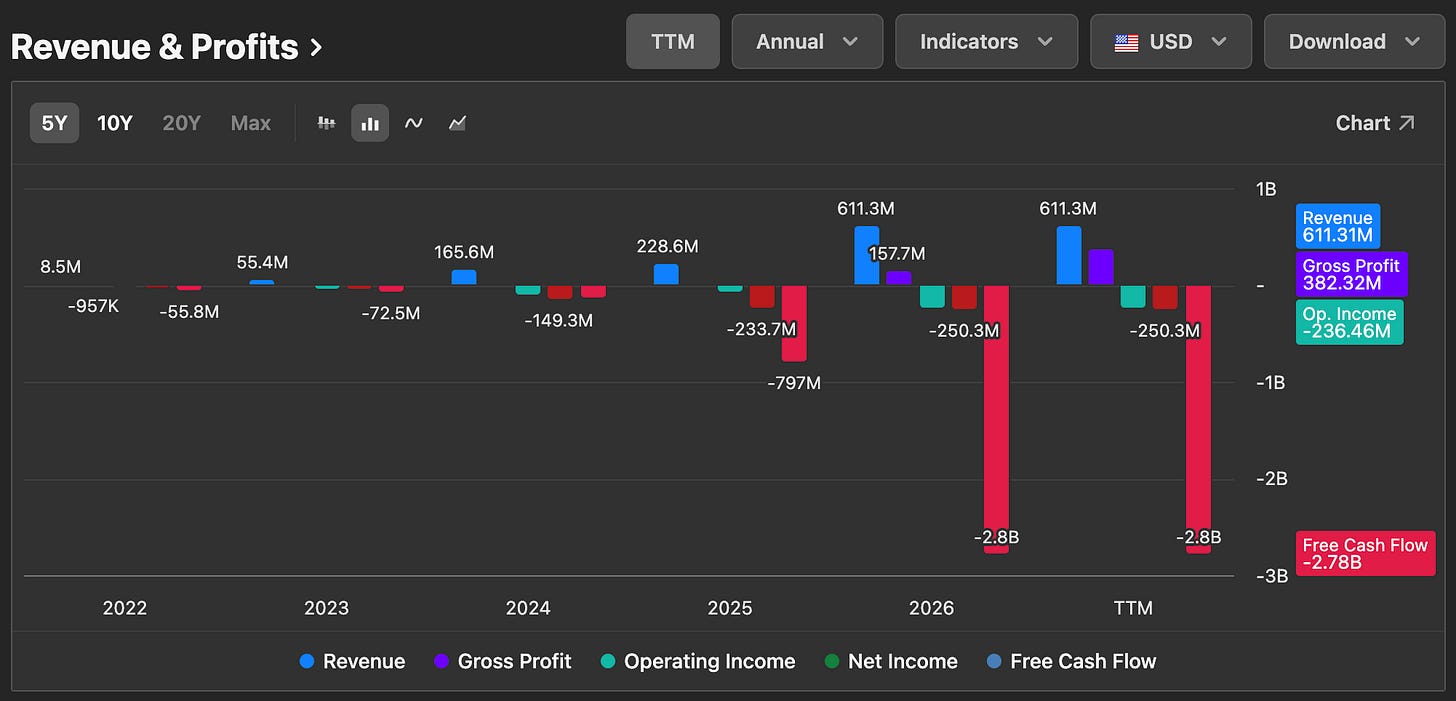
Task: Open the Annual period dropdown
Action: (x=807, y=42)
